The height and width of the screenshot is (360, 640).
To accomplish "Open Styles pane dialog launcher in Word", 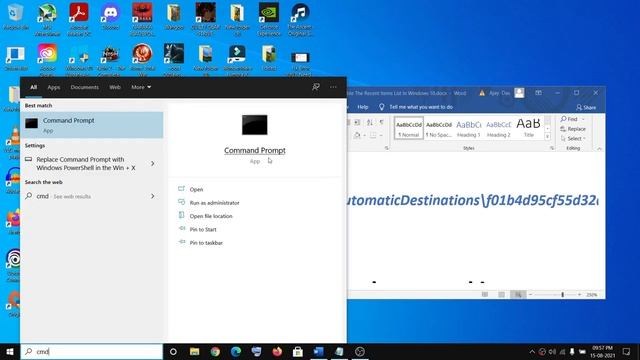I will tap(552, 149).
